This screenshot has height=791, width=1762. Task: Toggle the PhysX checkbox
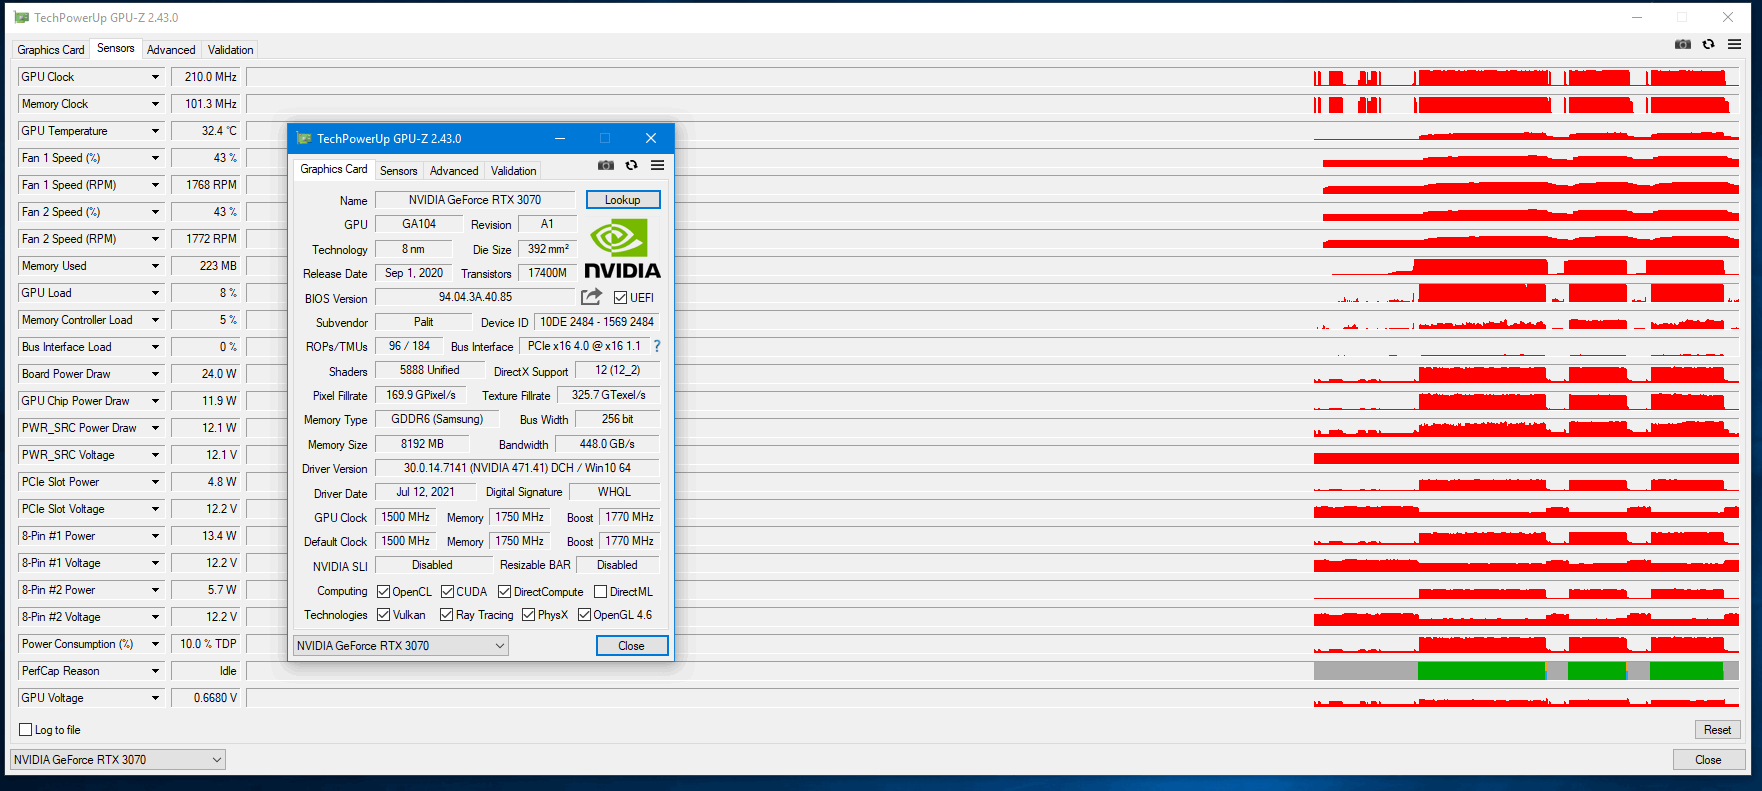pos(528,615)
